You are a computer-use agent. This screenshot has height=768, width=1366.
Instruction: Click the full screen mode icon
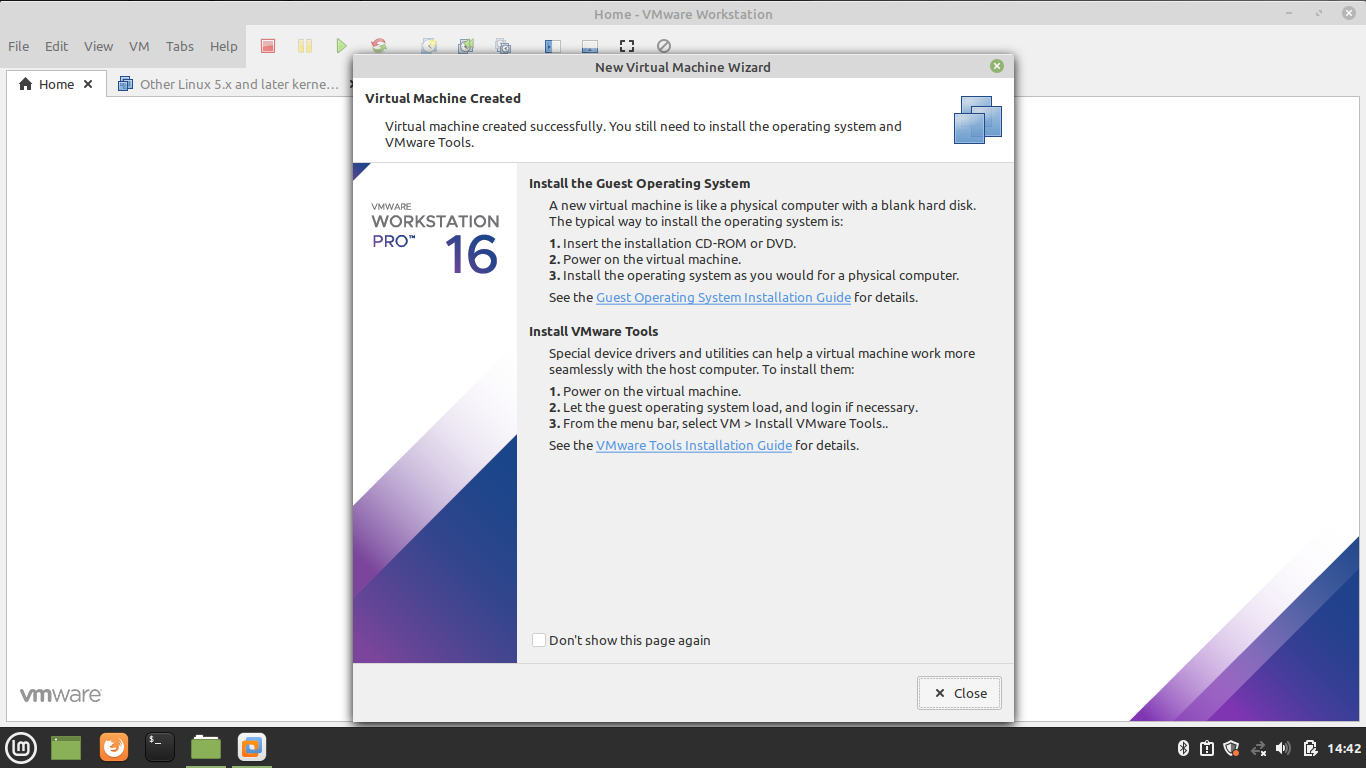[x=627, y=46]
